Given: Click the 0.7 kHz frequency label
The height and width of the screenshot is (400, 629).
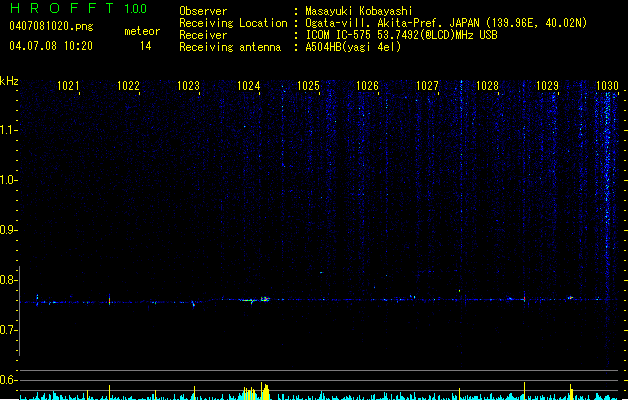Looking at the screenshot, I should tap(8, 330).
